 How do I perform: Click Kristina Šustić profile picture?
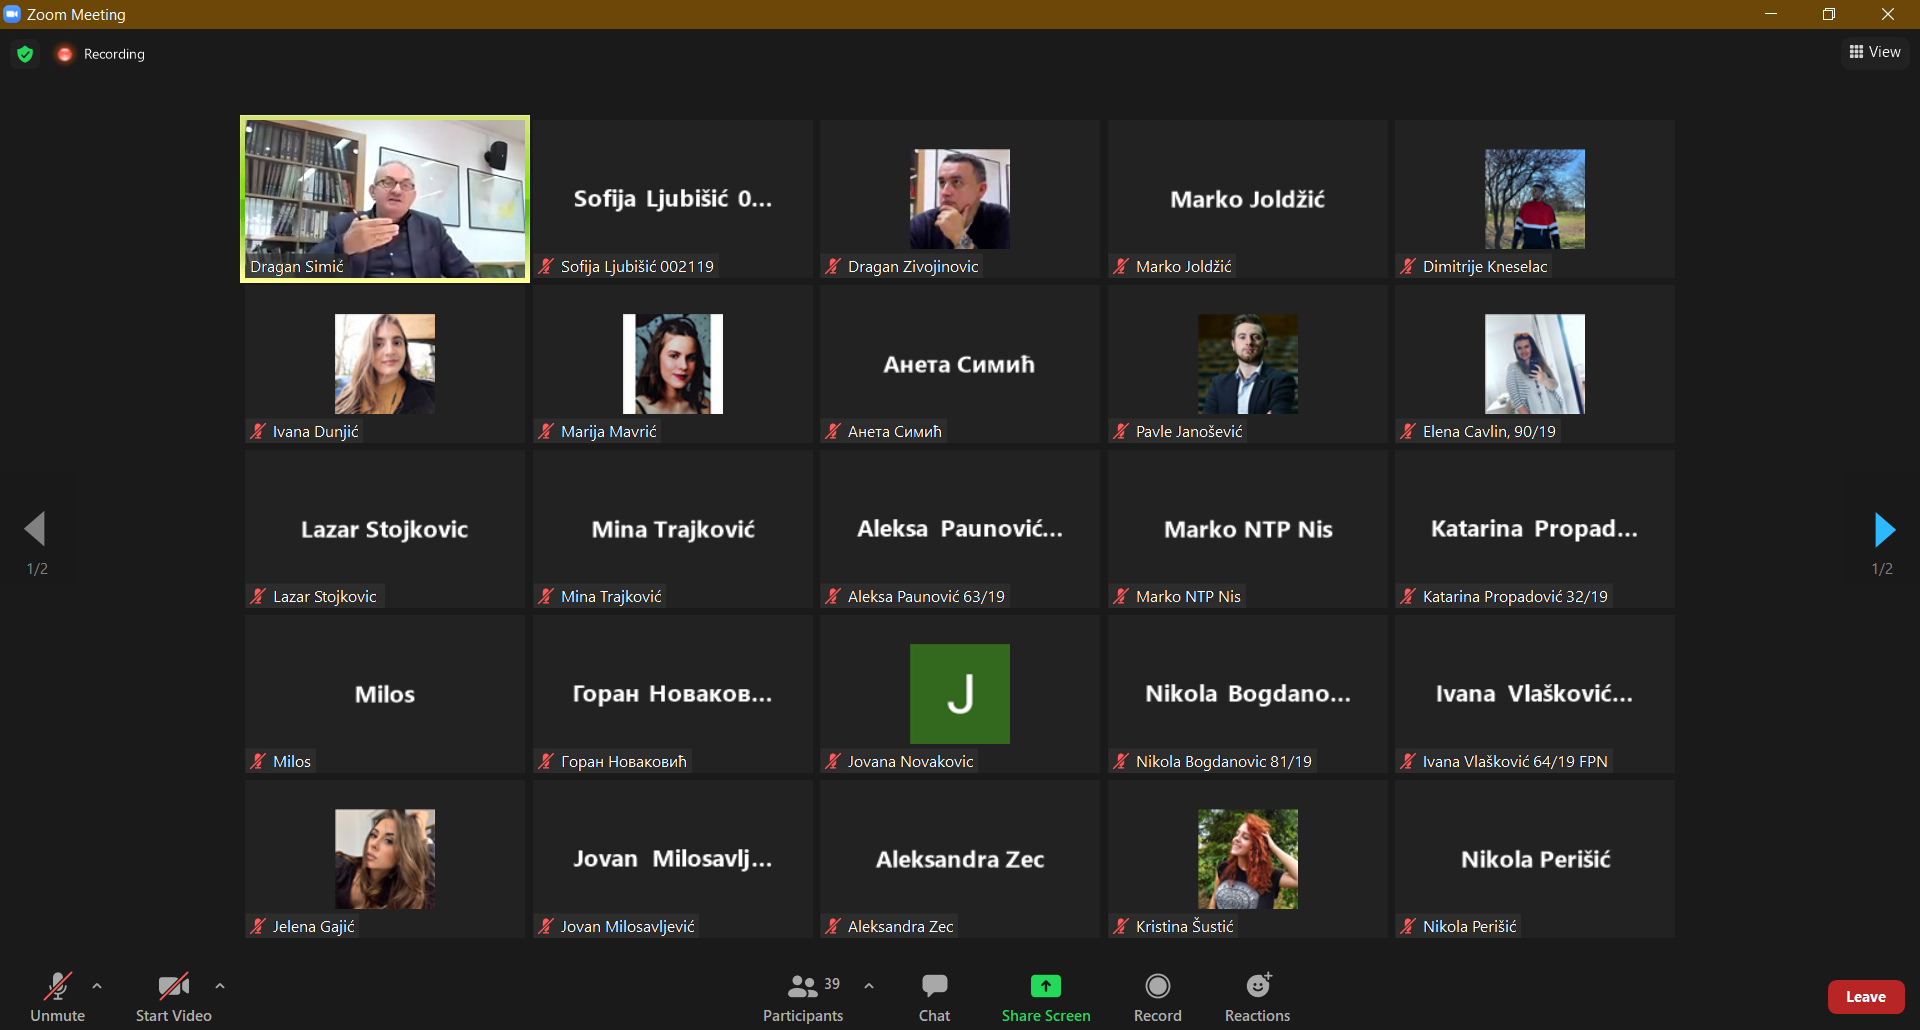(x=1248, y=859)
